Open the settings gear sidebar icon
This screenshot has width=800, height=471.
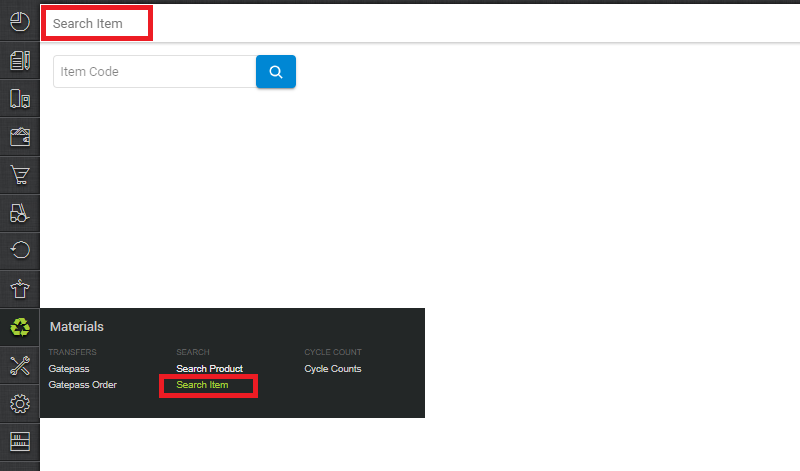point(20,404)
